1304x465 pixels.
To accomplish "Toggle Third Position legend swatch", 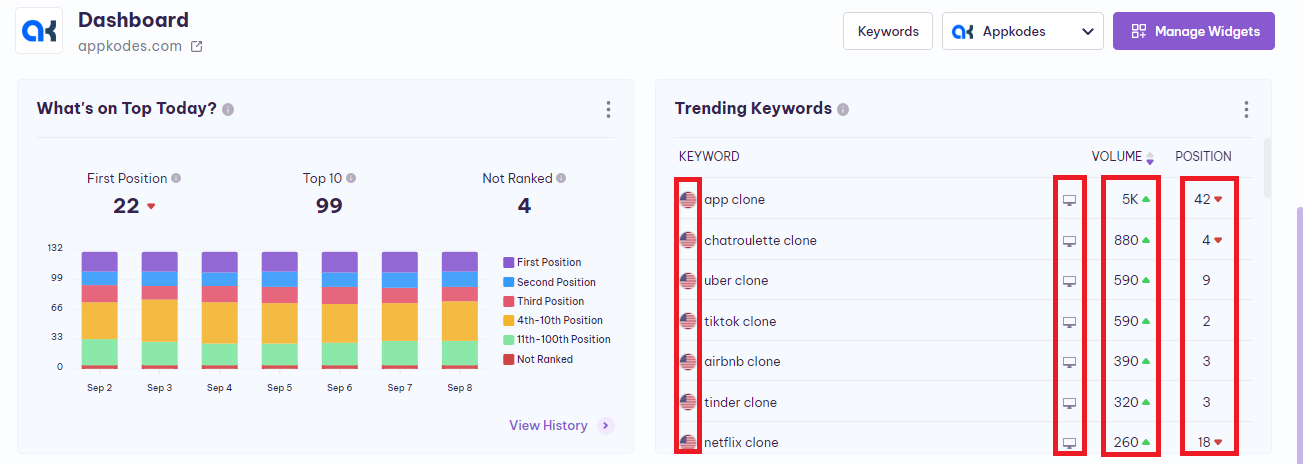I will [x=509, y=301].
